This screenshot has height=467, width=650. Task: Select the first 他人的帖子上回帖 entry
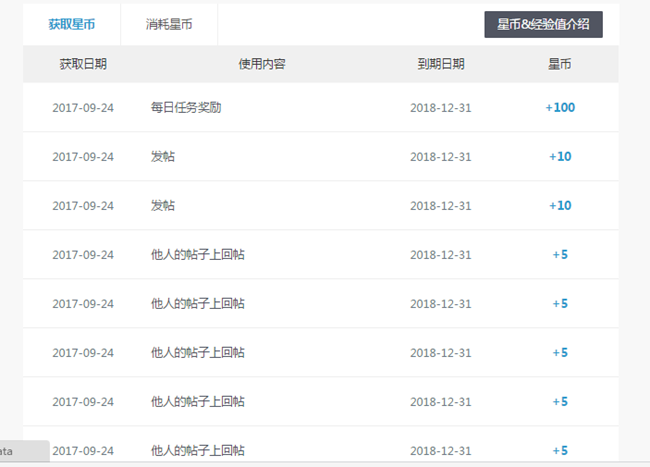[198, 255]
